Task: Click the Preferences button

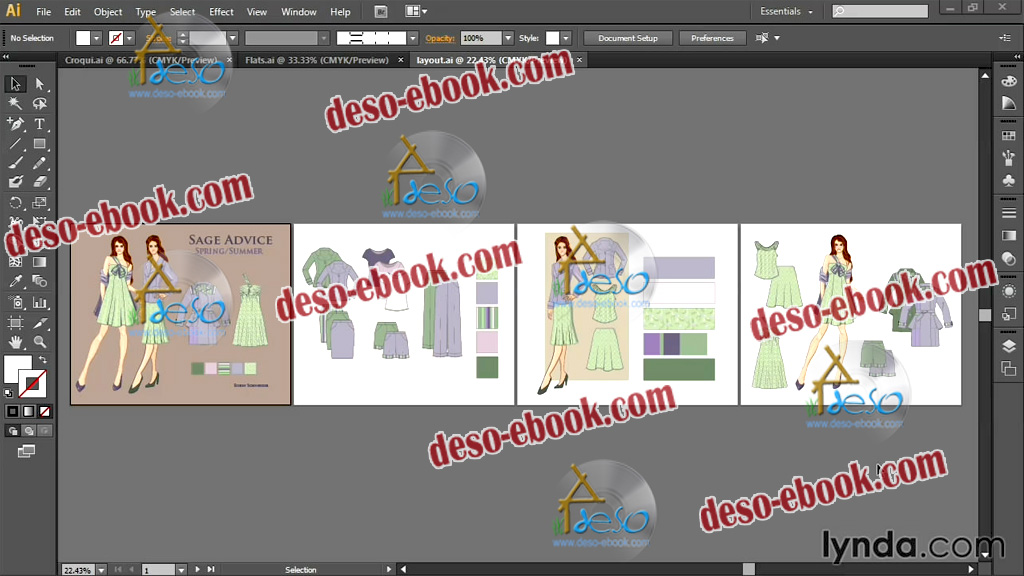Action: coord(712,38)
